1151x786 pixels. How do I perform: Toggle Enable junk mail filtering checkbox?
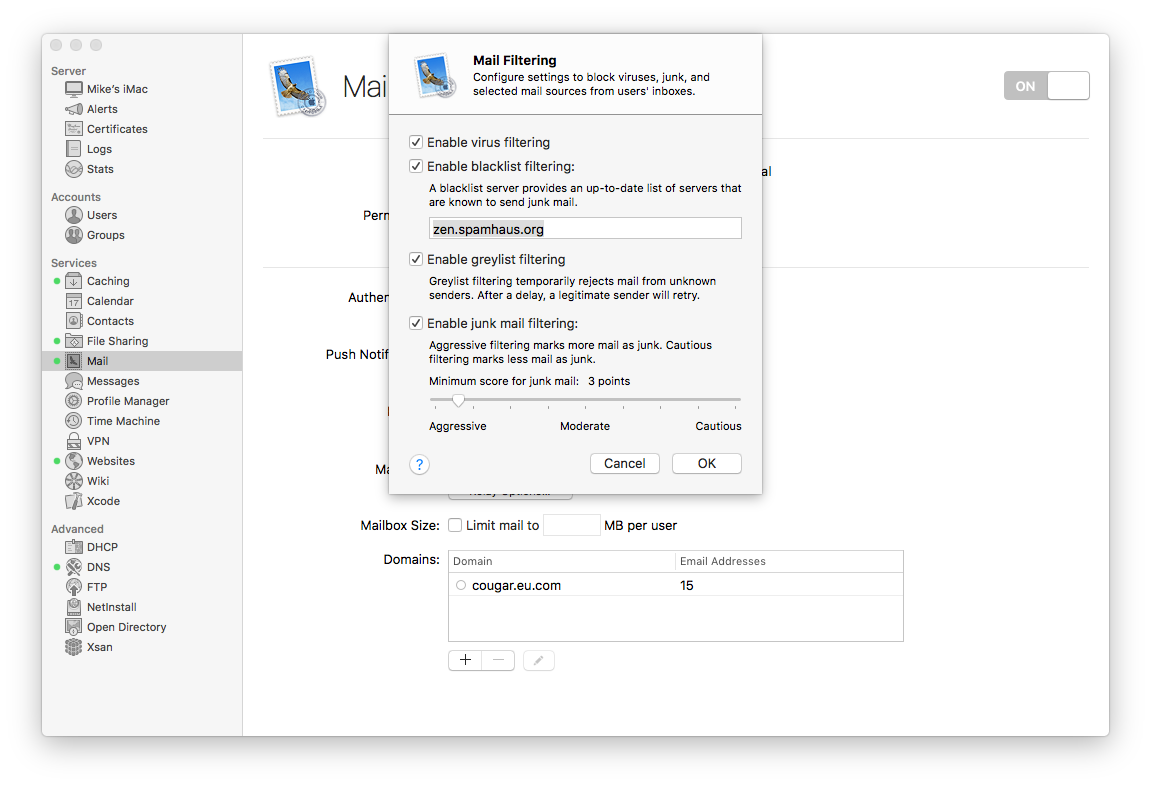coord(416,323)
